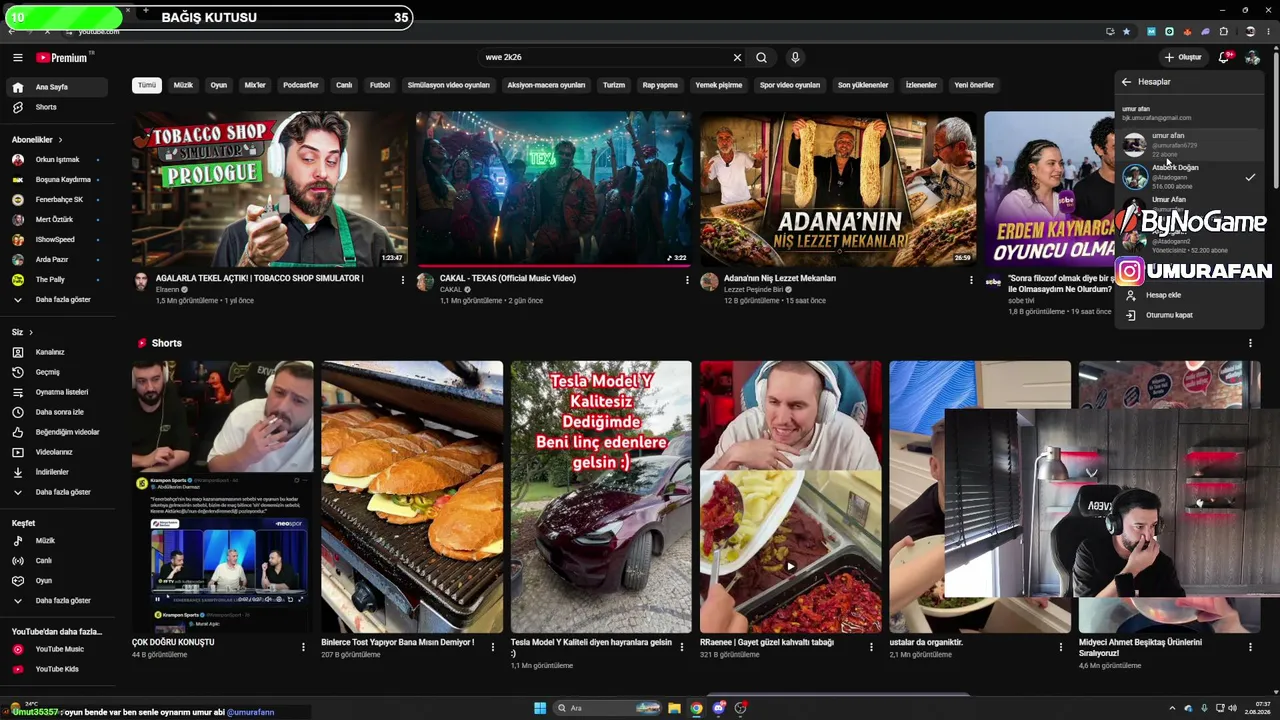1280x720 pixels.
Task: Open the more options menu for the Adana'nın Niş Lezzet Mekanları video
Action: click(x=971, y=280)
